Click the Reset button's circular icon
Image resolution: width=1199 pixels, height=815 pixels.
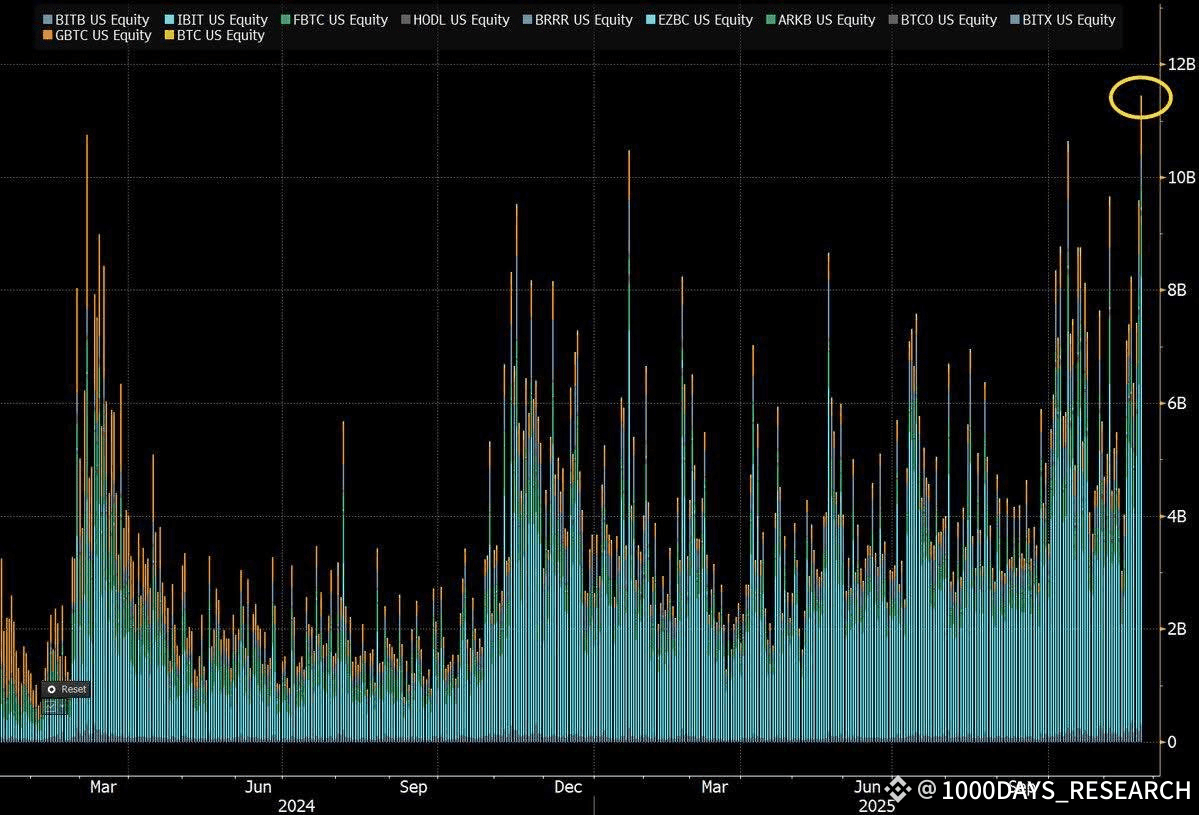click(51, 690)
